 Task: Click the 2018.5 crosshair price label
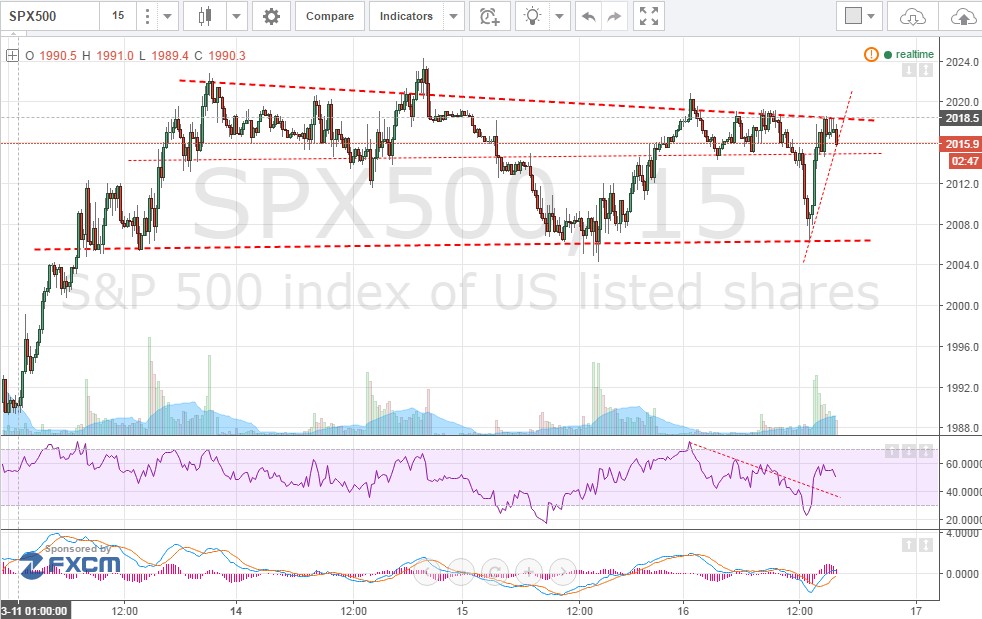click(x=961, y=118)
